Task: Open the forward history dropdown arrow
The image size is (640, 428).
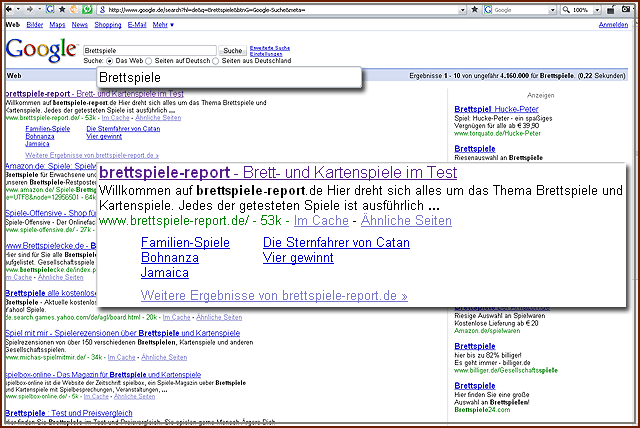Action: coord(39,9)
